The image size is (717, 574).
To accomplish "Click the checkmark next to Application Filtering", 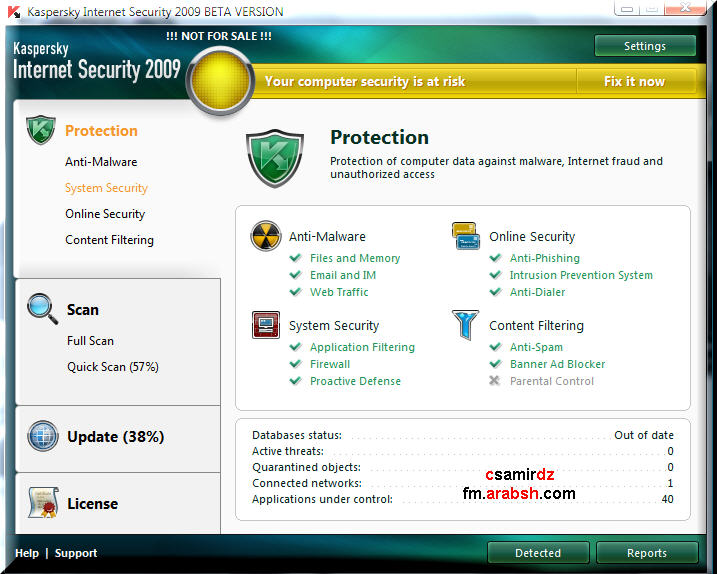I will click(295, 347).
